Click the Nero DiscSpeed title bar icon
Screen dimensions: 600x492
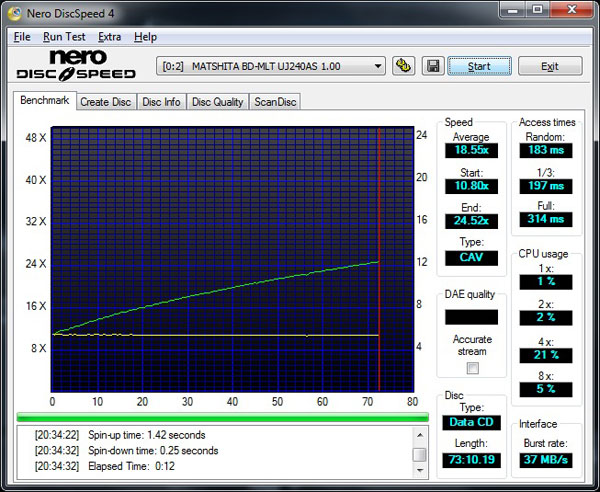point(15,13)
